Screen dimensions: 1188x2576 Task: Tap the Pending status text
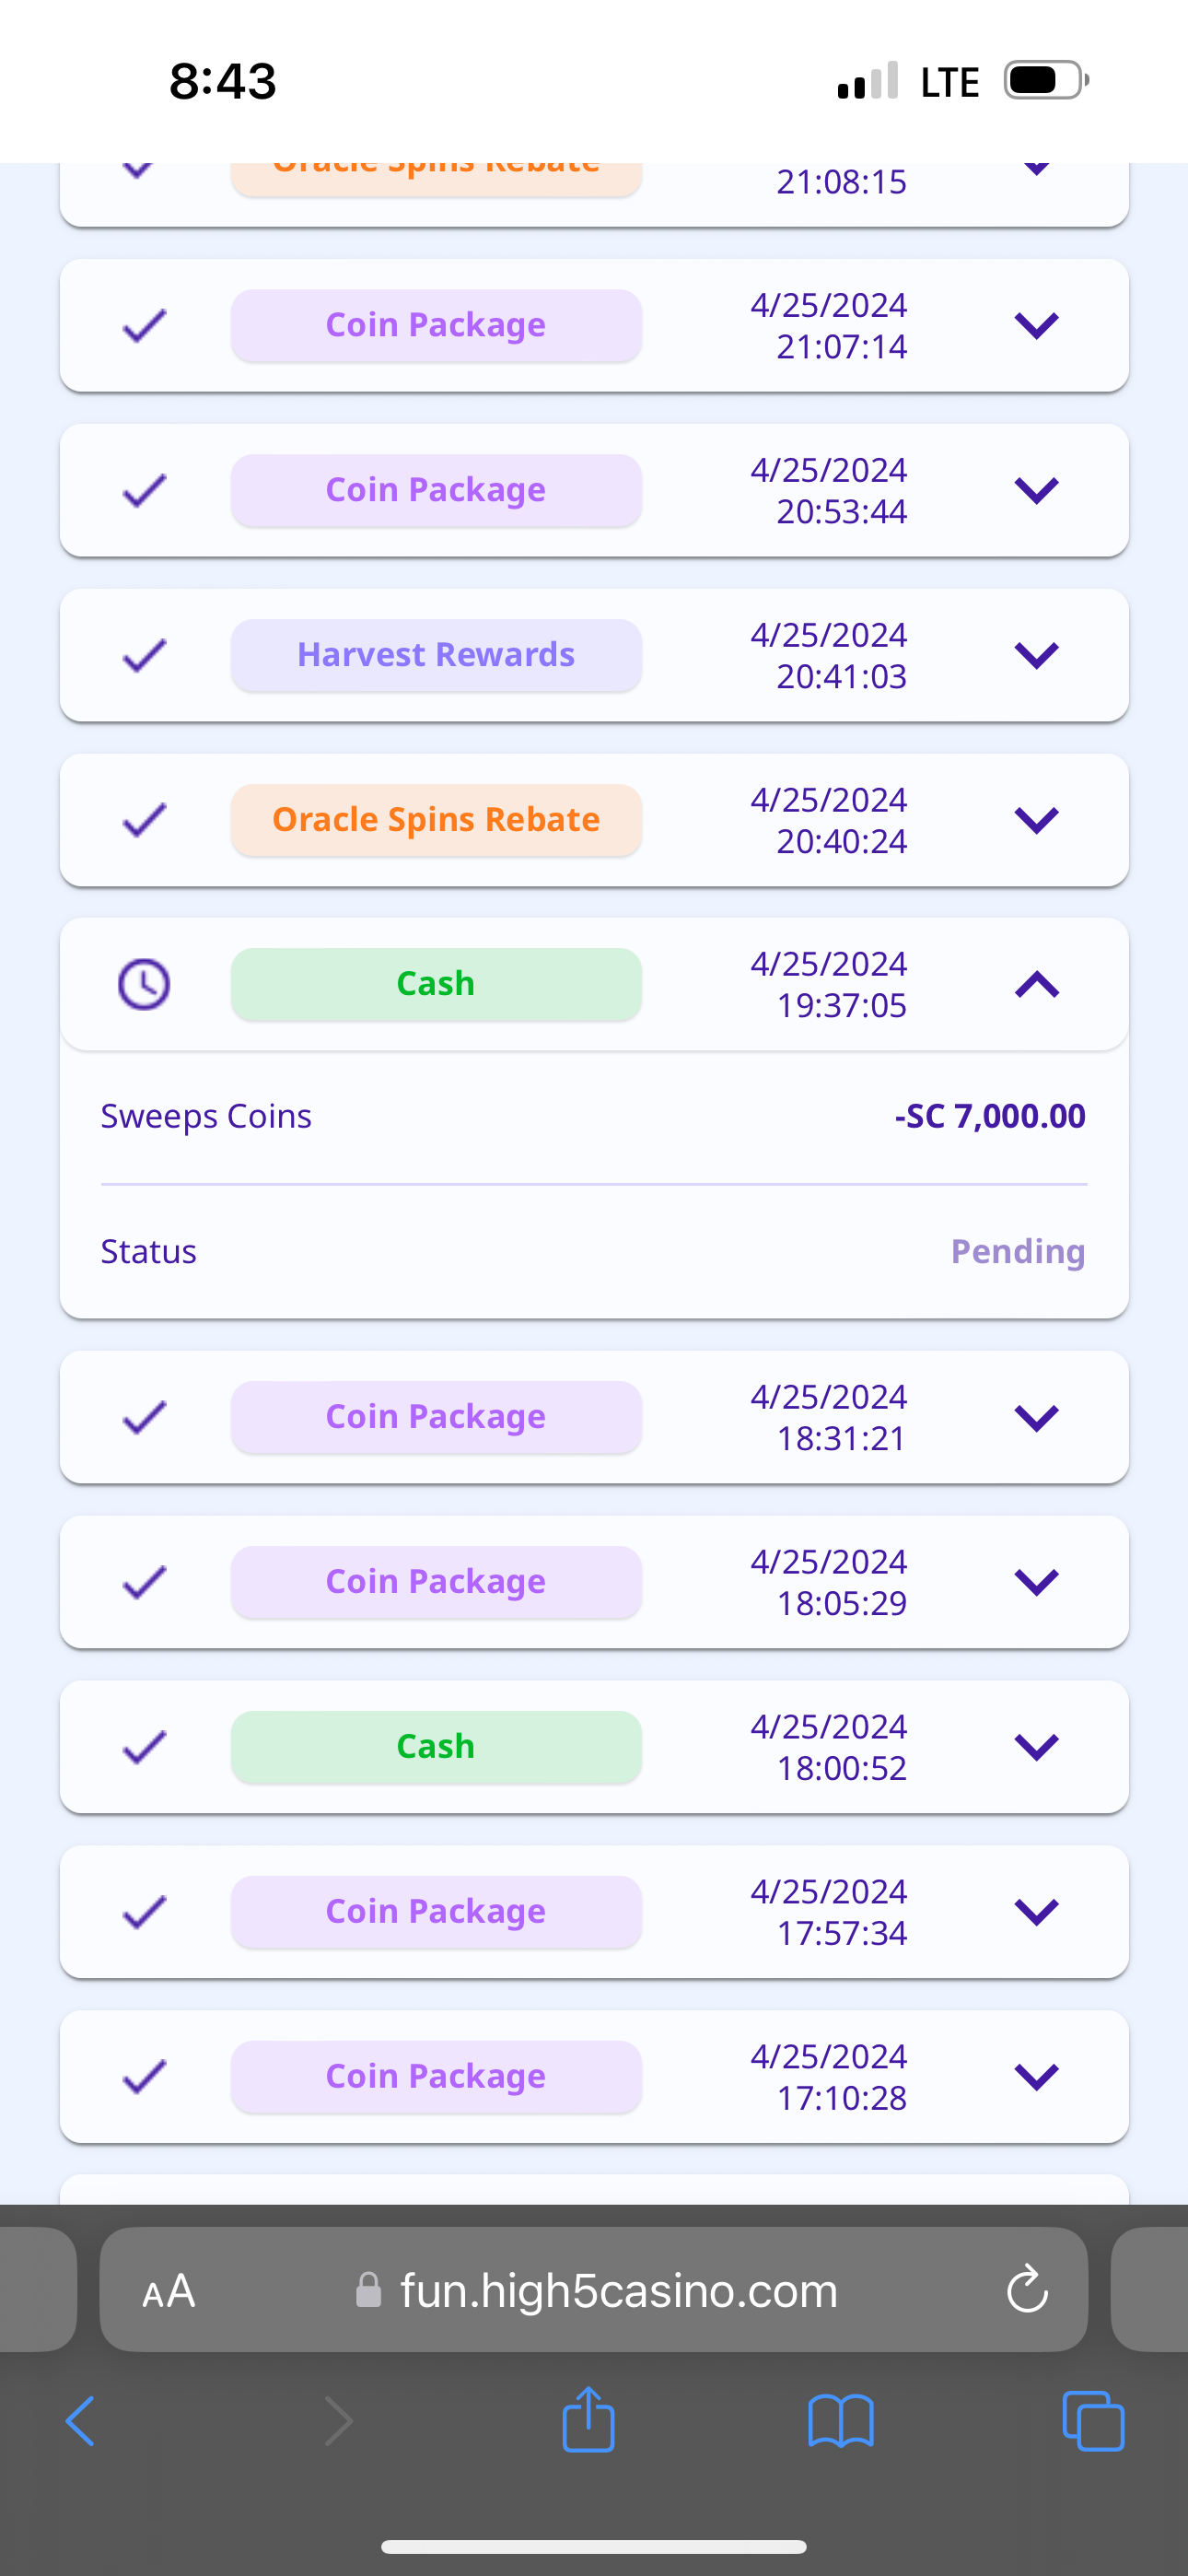[x=1017, y=1252]
